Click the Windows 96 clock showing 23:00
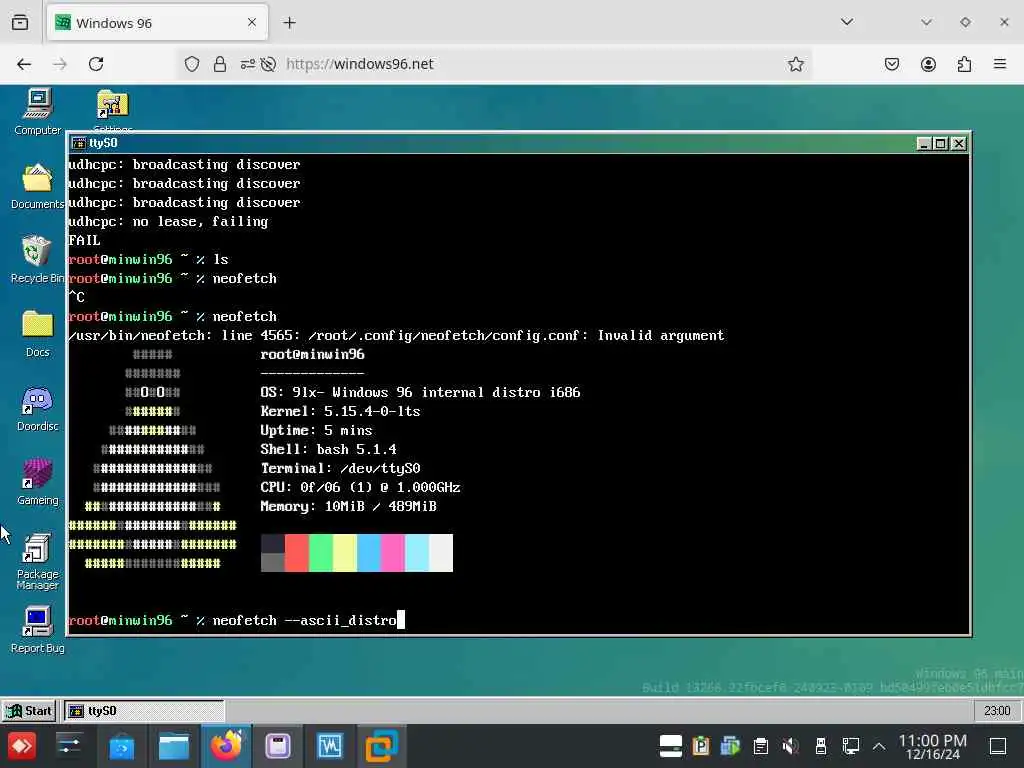The width and height of the screenshot is (1024, 768). [997, 711]
